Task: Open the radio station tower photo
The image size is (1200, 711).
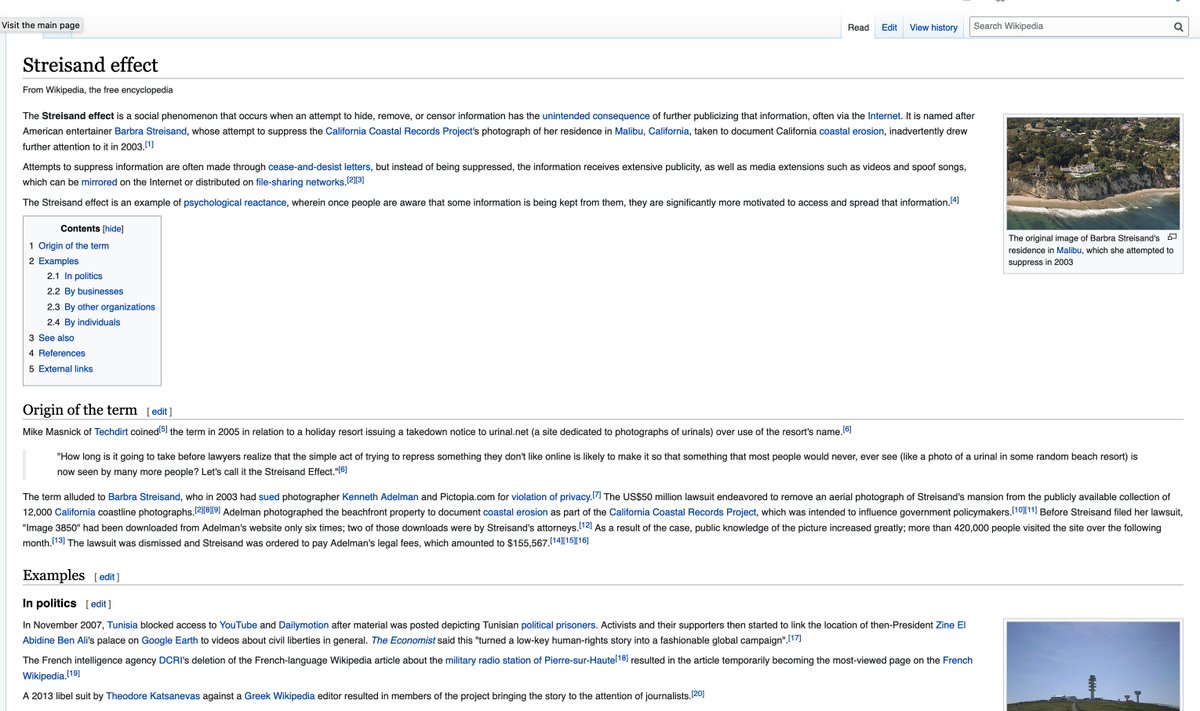Action: (x=1092, y=666)
